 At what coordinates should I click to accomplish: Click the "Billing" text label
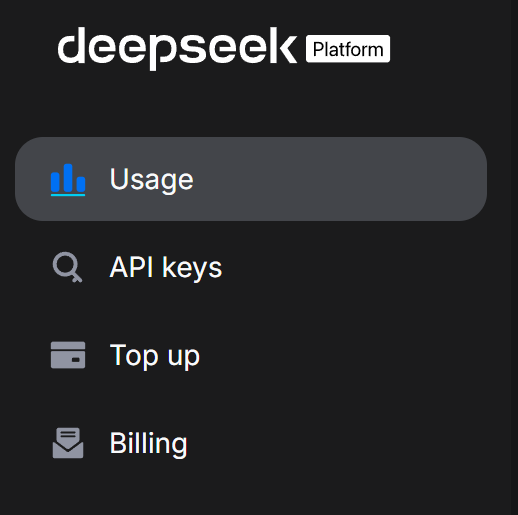pyautogui.click(x=149, y=444)
